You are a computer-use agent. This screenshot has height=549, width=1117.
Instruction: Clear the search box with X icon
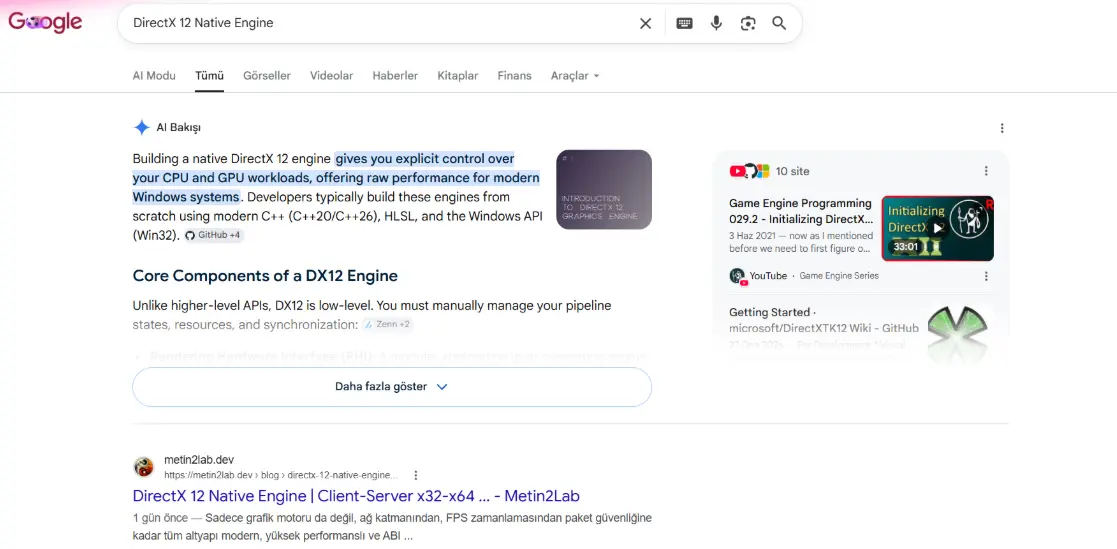(x=645, y=23)
